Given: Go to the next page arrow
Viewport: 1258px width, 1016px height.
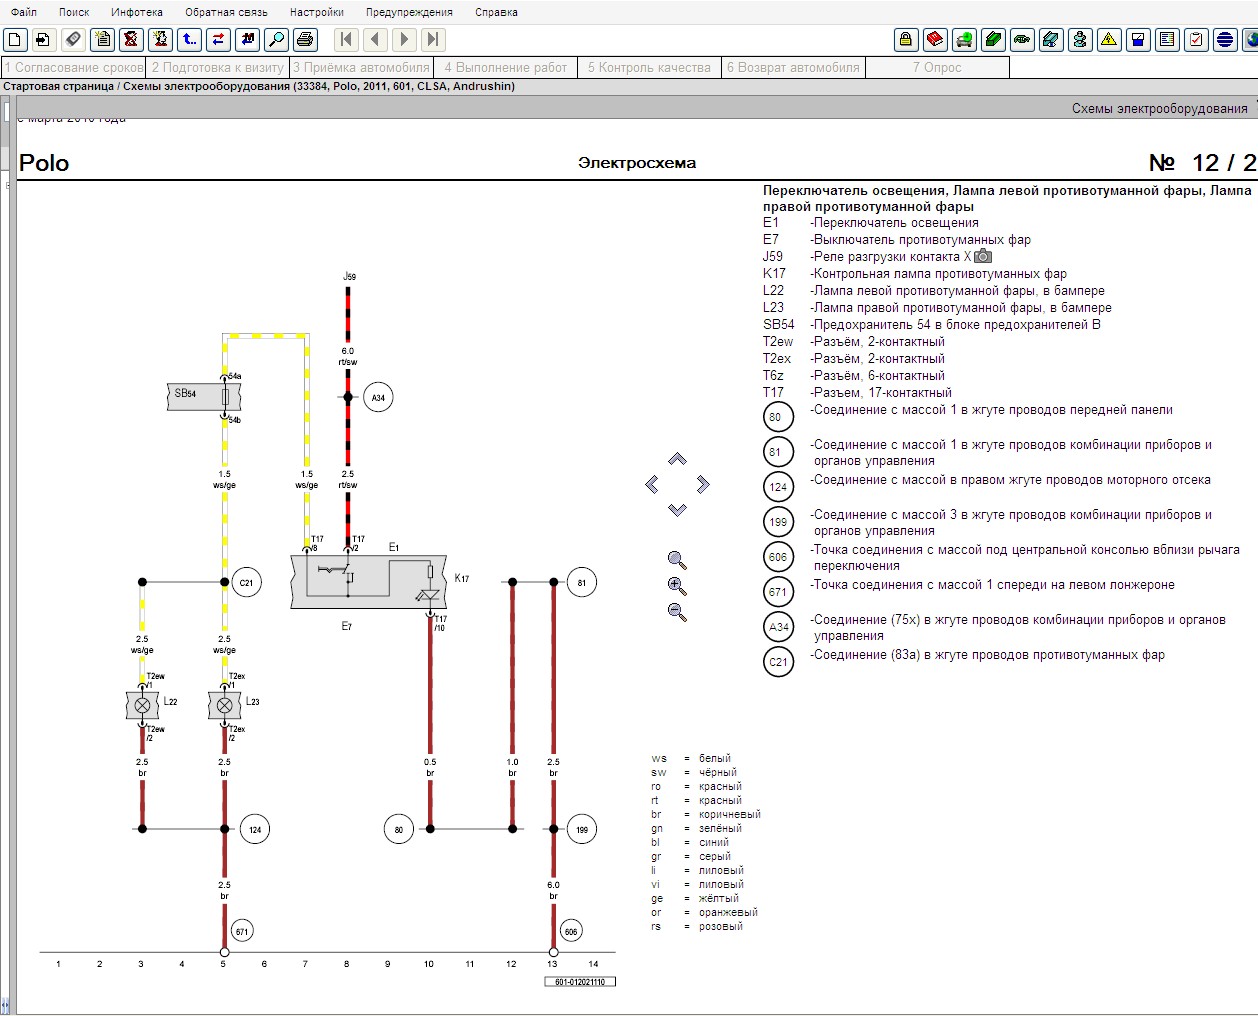Looking at the screenshot, I should tap(404, 40).
